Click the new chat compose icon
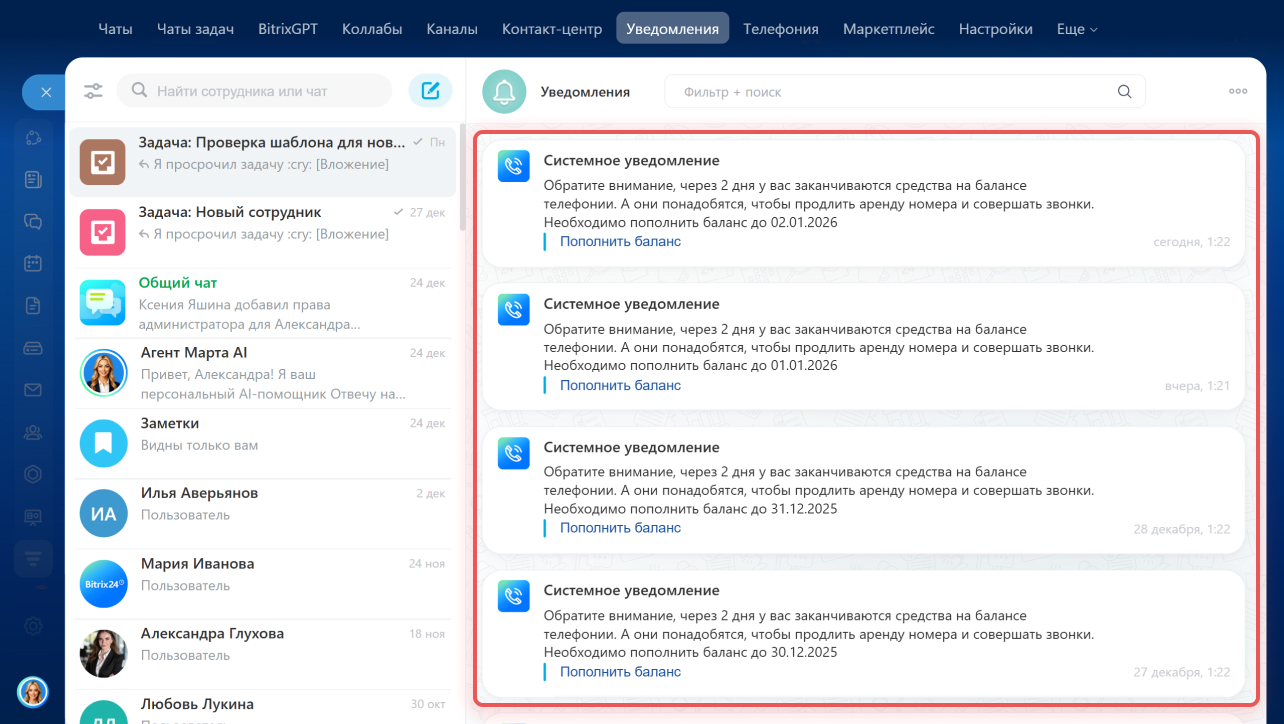The width and height of the screenshot is (1284, 724). point(430,91)
